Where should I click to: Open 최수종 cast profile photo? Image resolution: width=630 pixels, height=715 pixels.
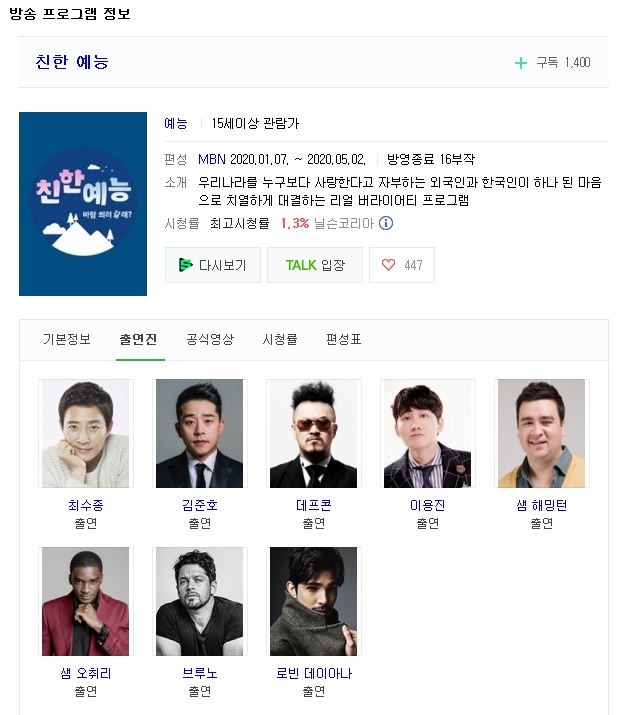pyautogui.click(x=86, y=433)
